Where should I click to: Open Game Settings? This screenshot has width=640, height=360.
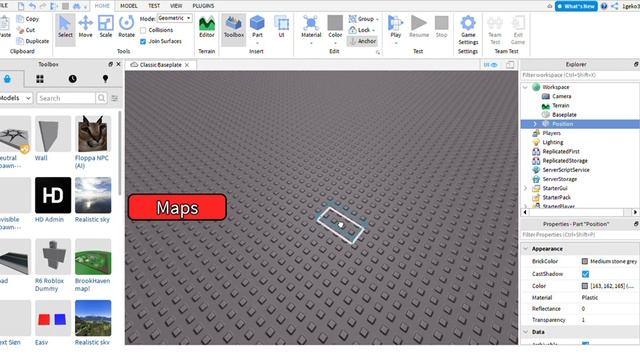468,30
